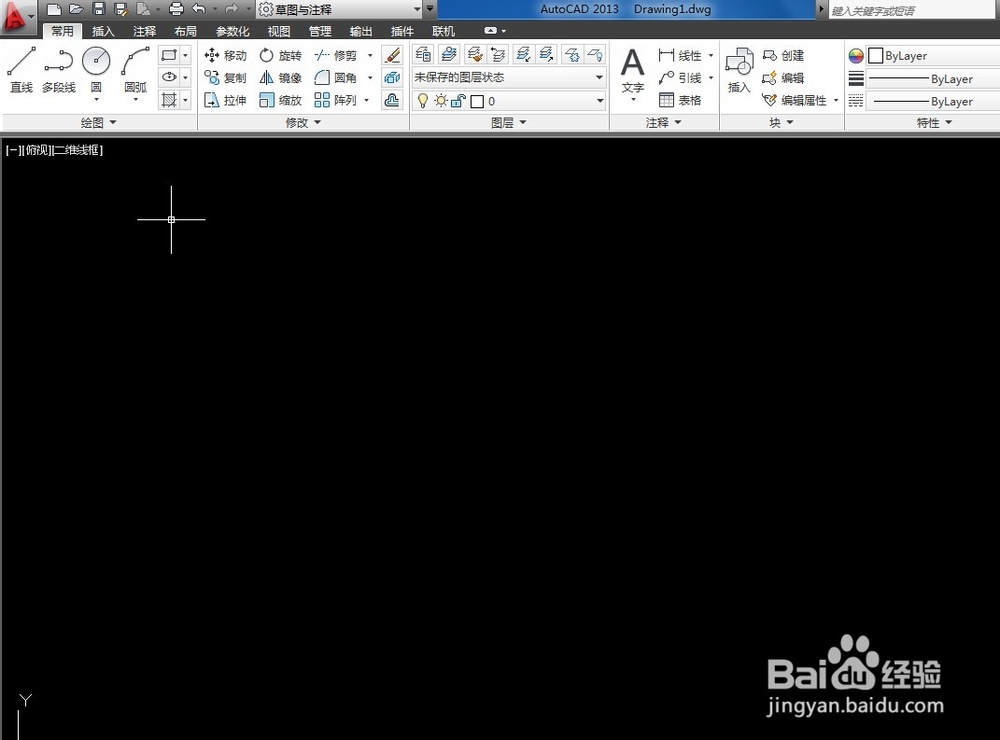Click the Edit Attributes (编辑属性) button

click(795, 100)
